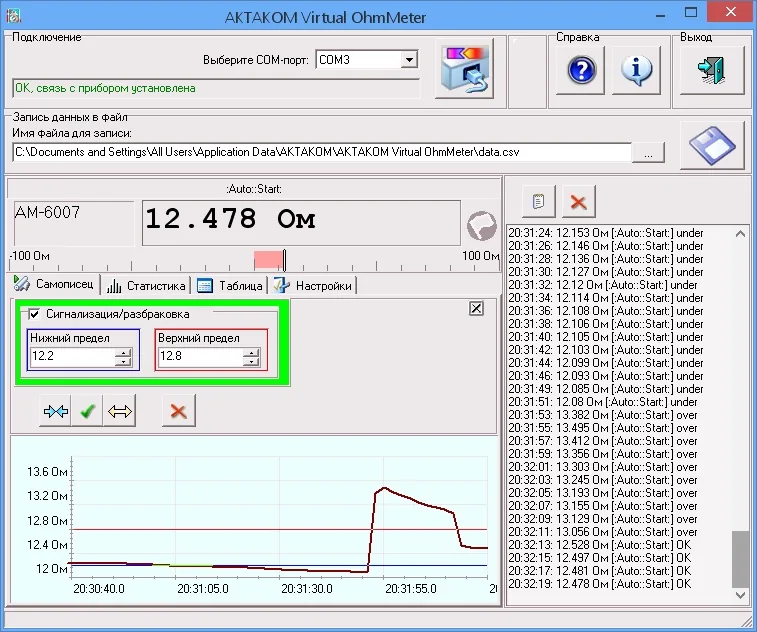Increase the Нижний предел value
Viewport: 757px width, 632px height.
click(123, 352)
